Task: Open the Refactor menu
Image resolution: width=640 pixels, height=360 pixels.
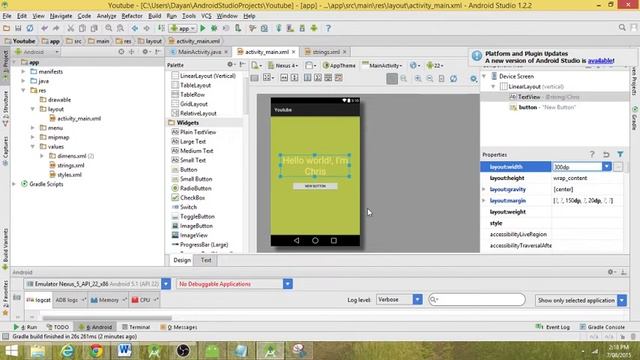Action: pyautogui.click(x=132, y=16)
